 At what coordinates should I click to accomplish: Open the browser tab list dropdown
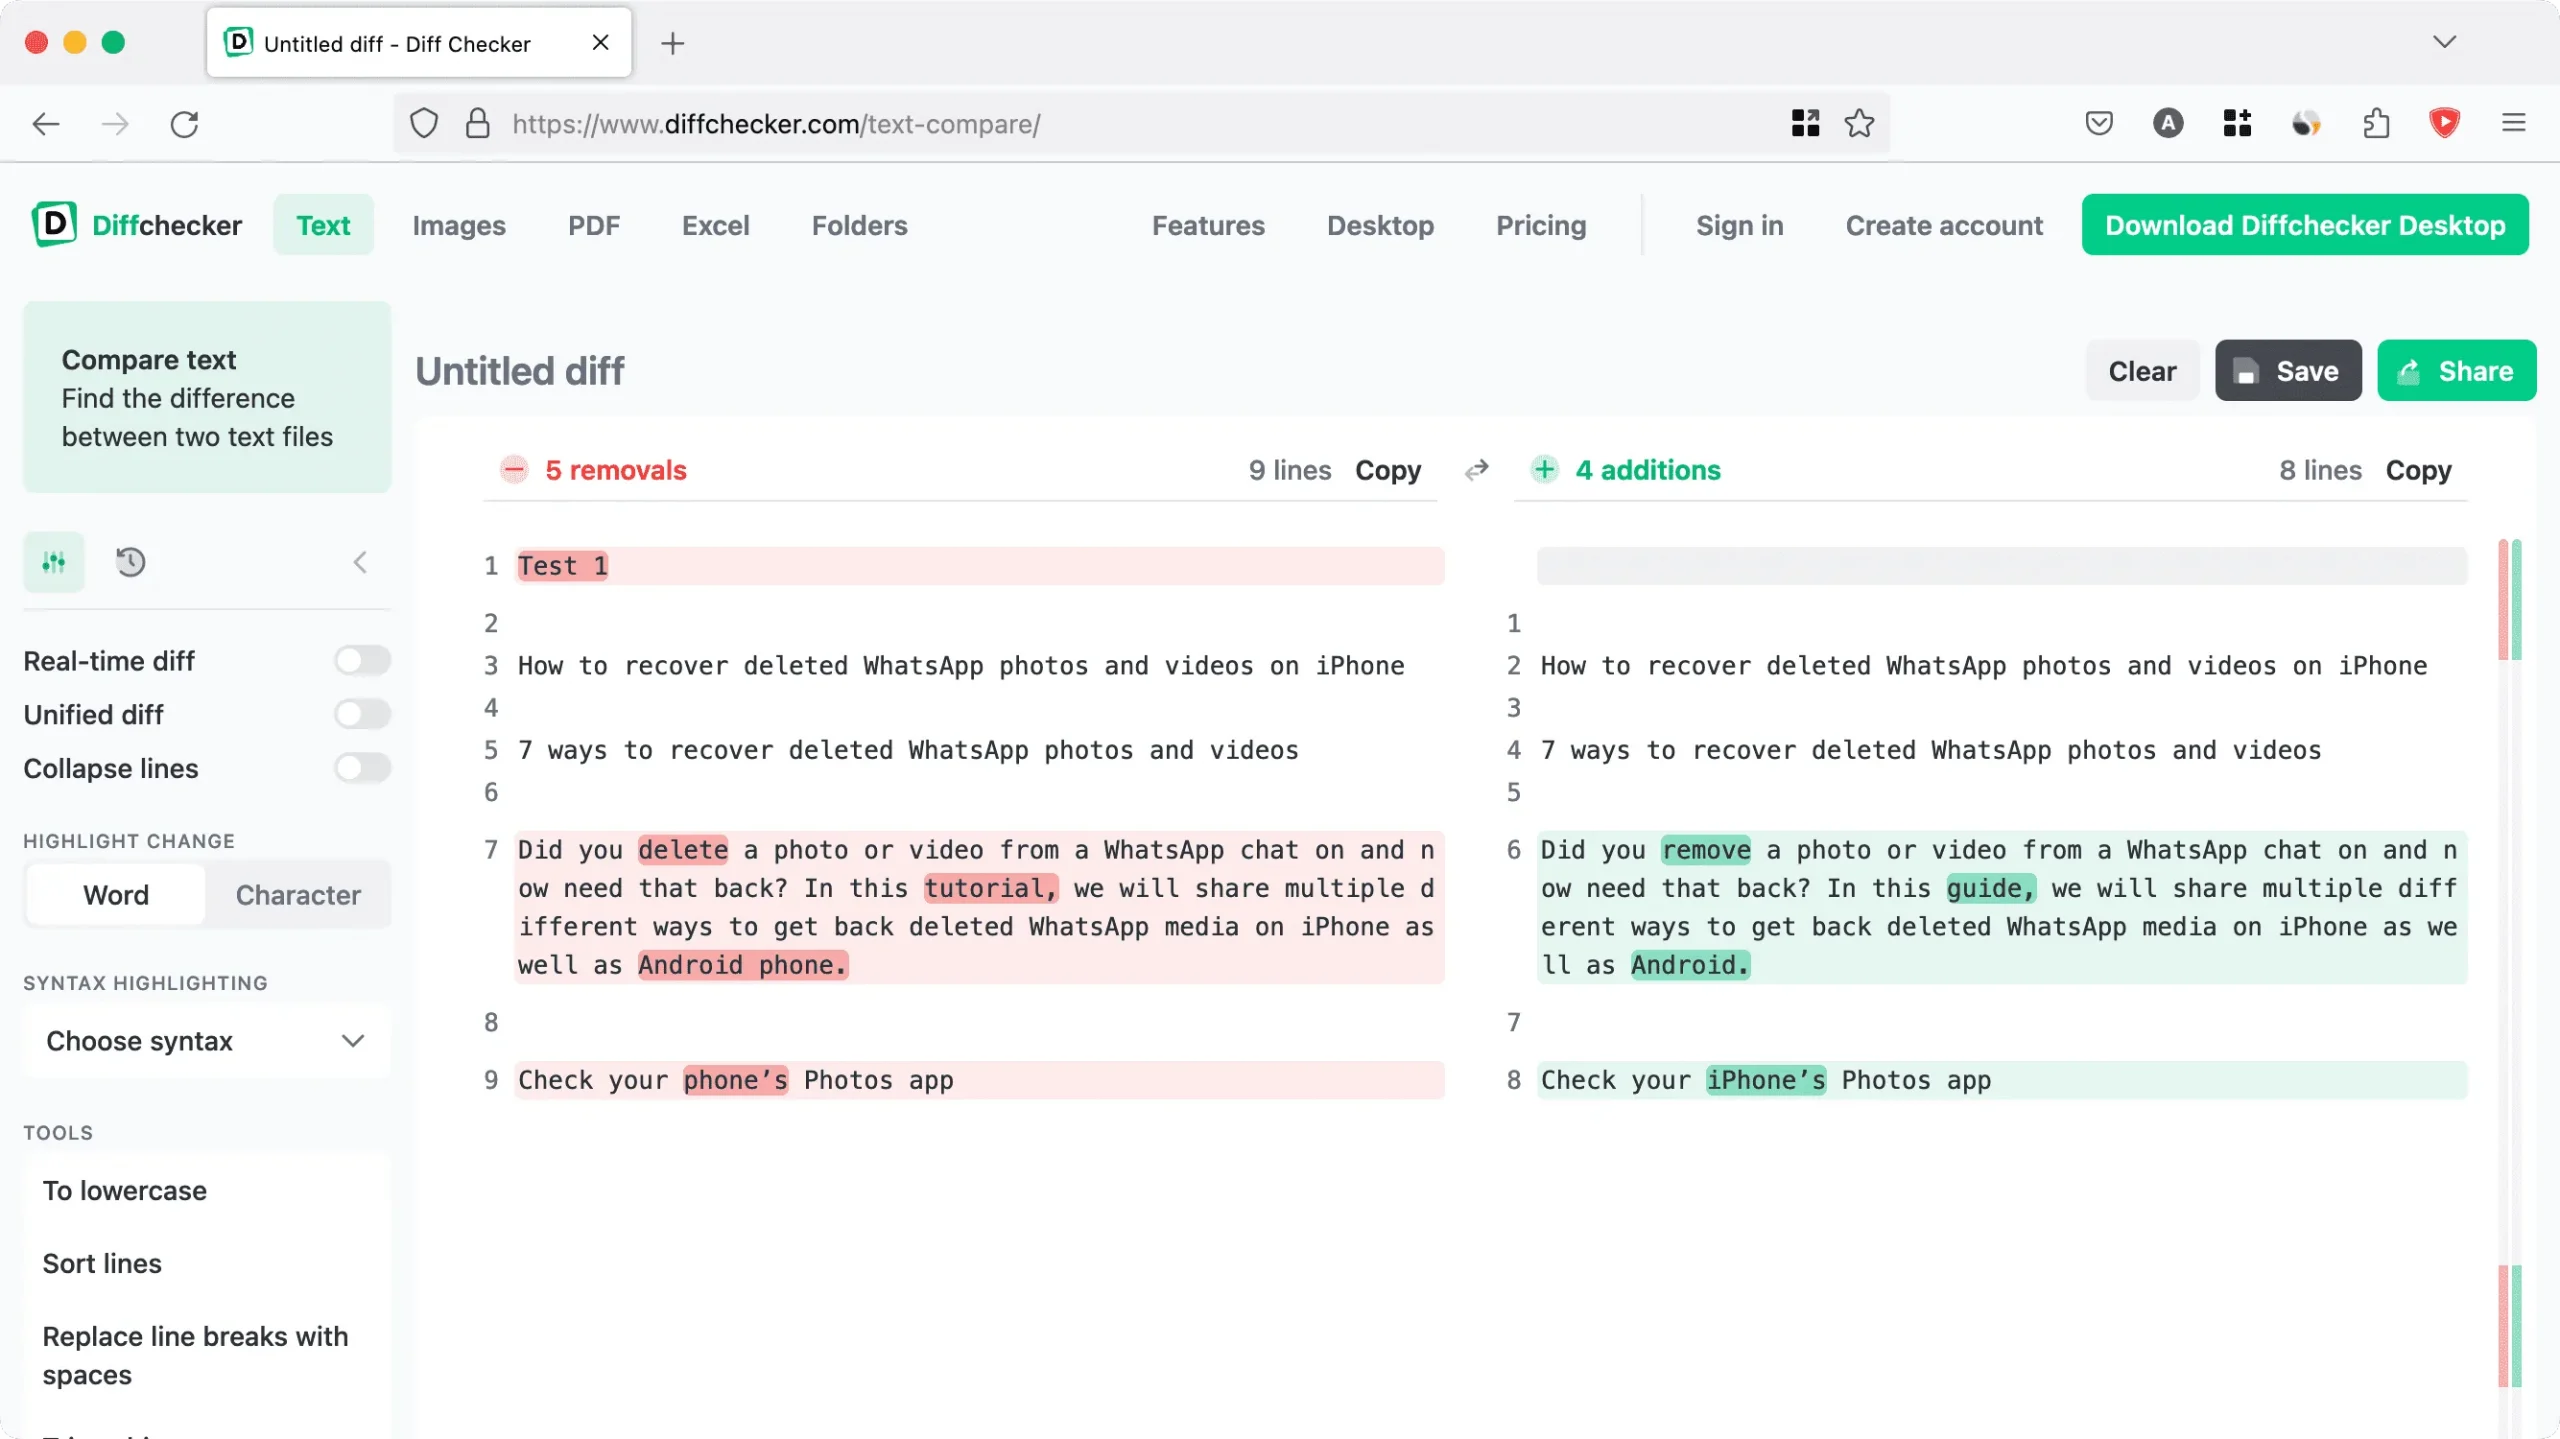(x=2444, y=40)
